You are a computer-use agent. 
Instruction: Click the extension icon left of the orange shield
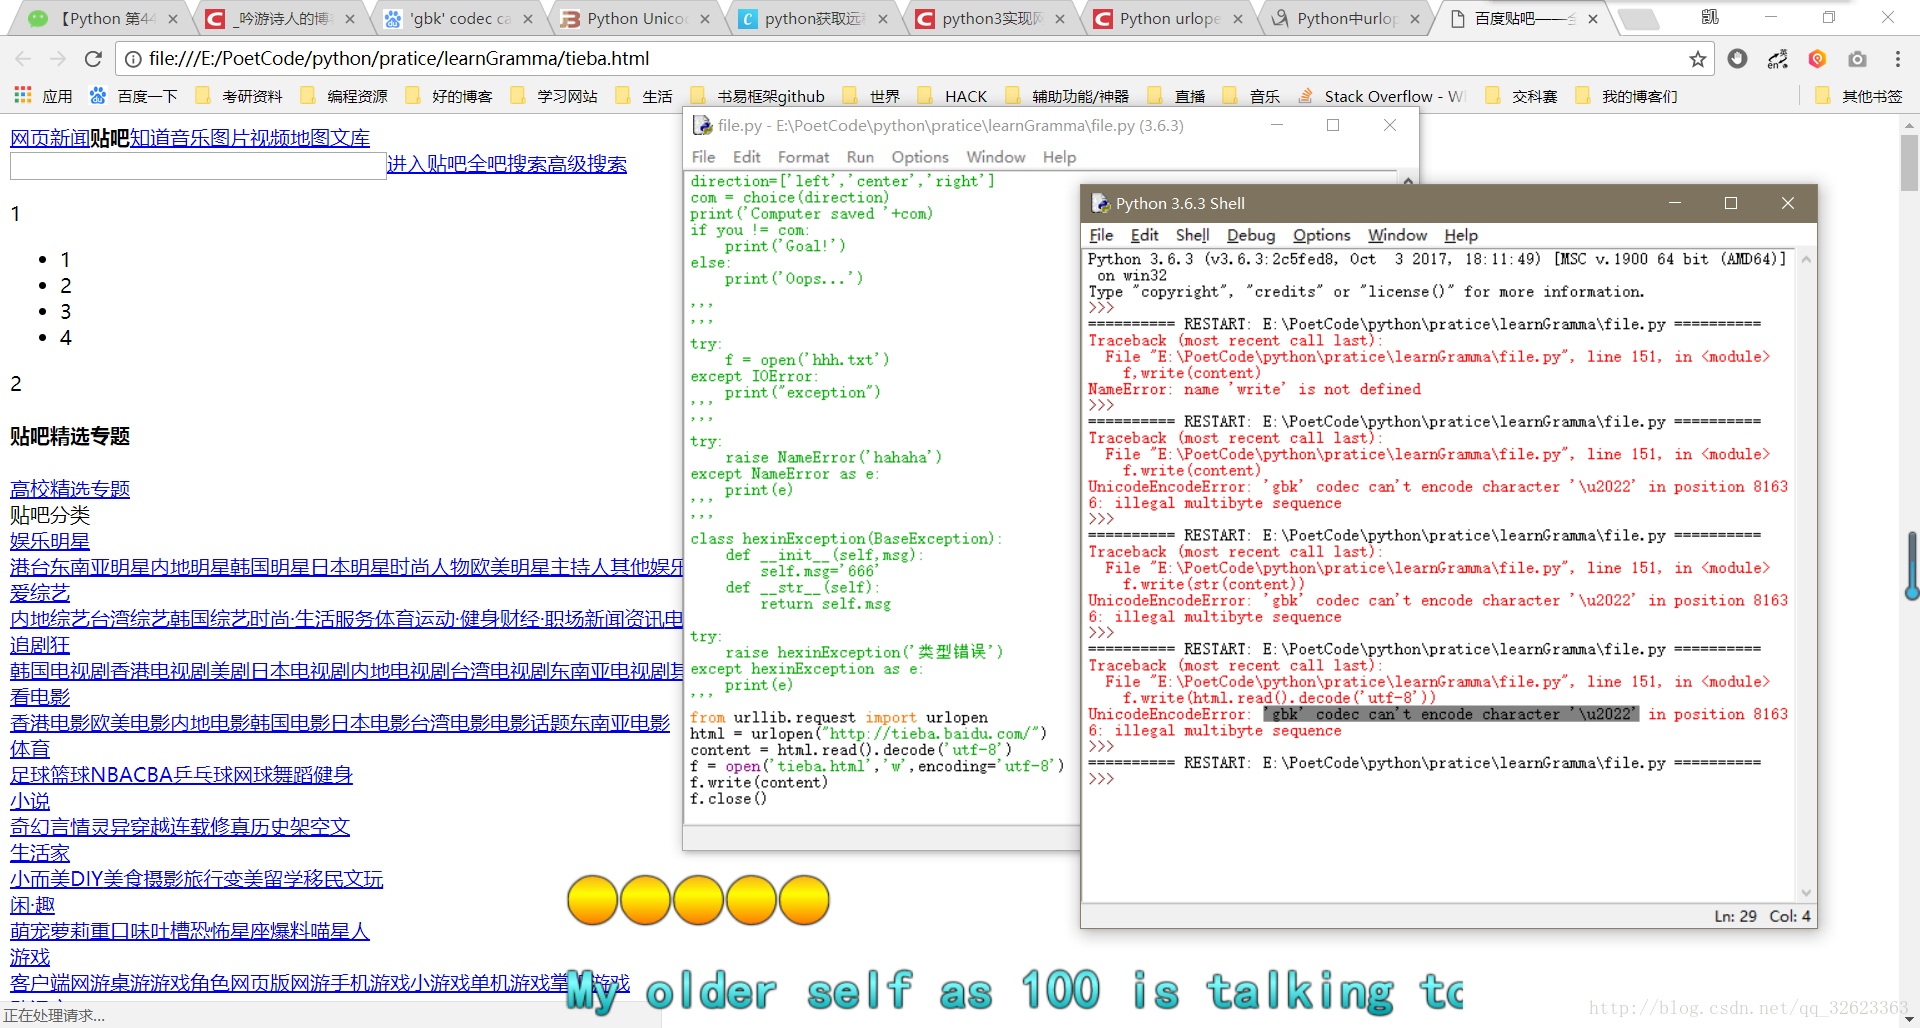tap(1777, 59)
